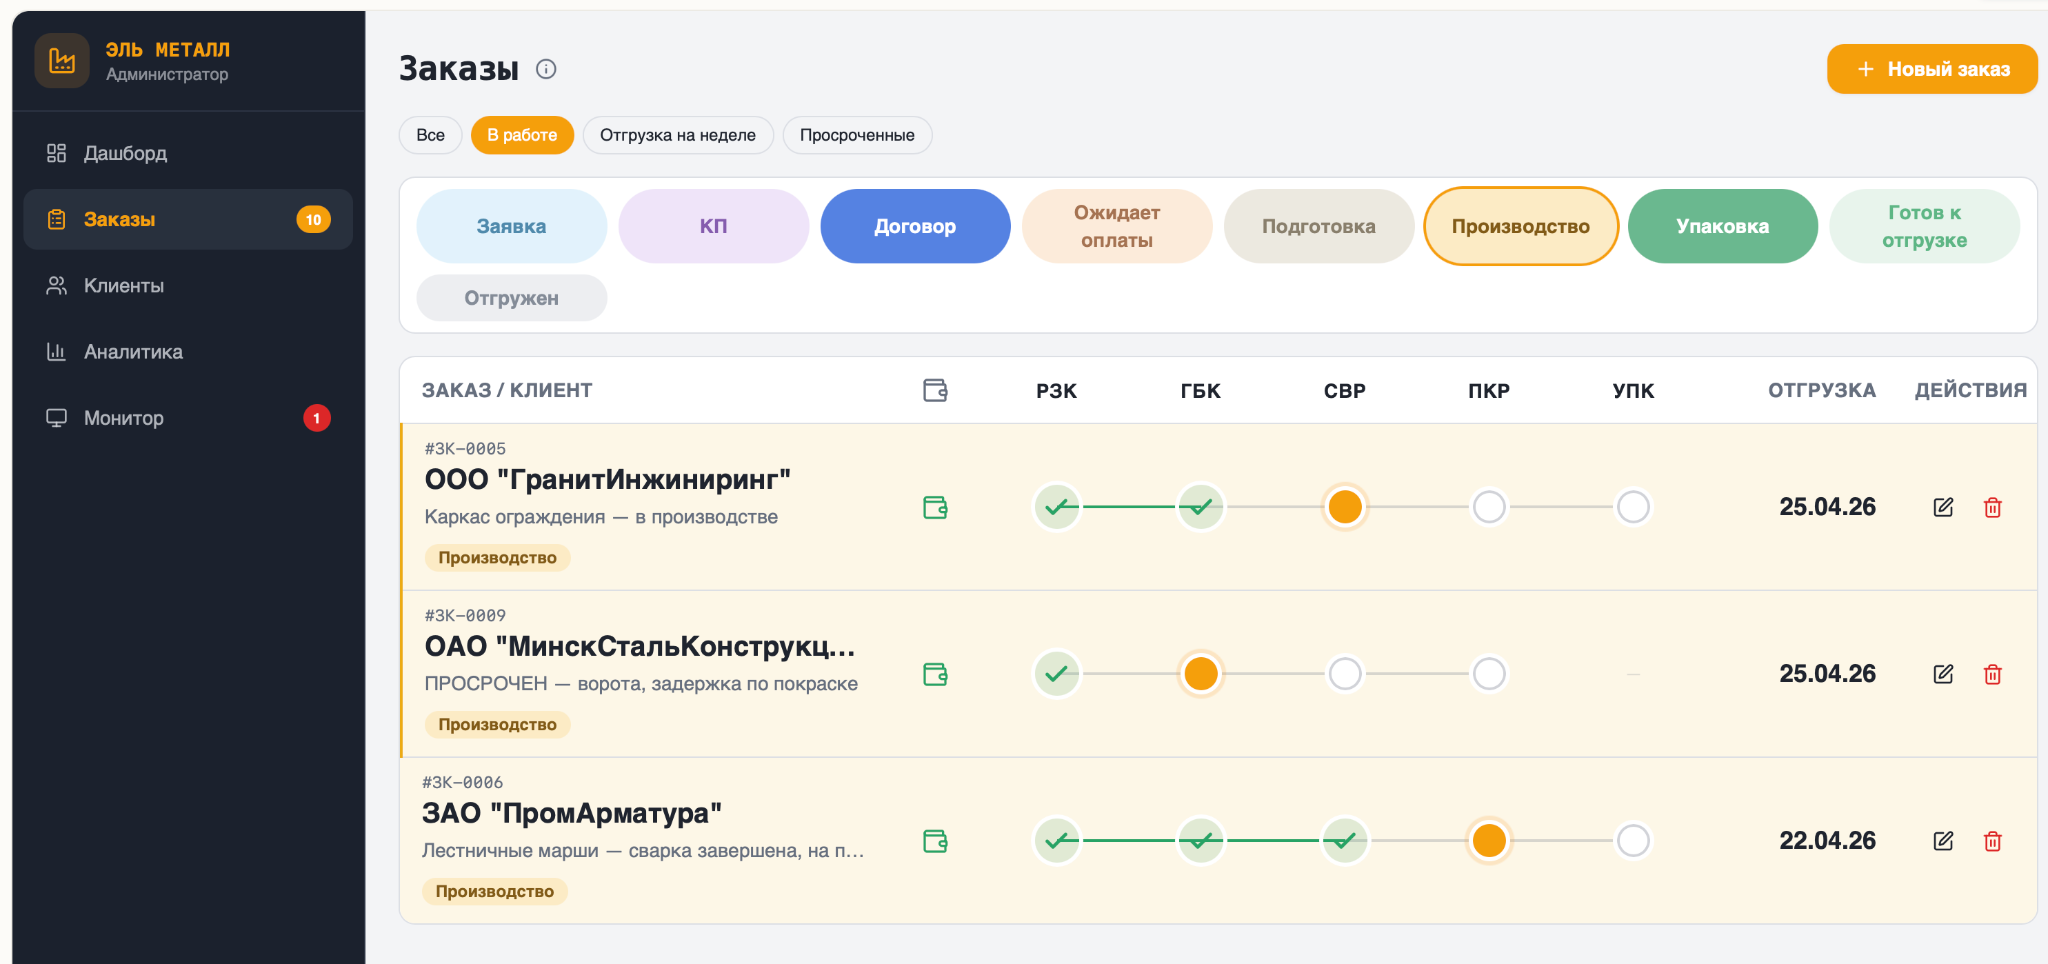Open the Заказы section in sidebar
The width and height of the screenshot is (2048, 964).
click(x=188, y=219)
